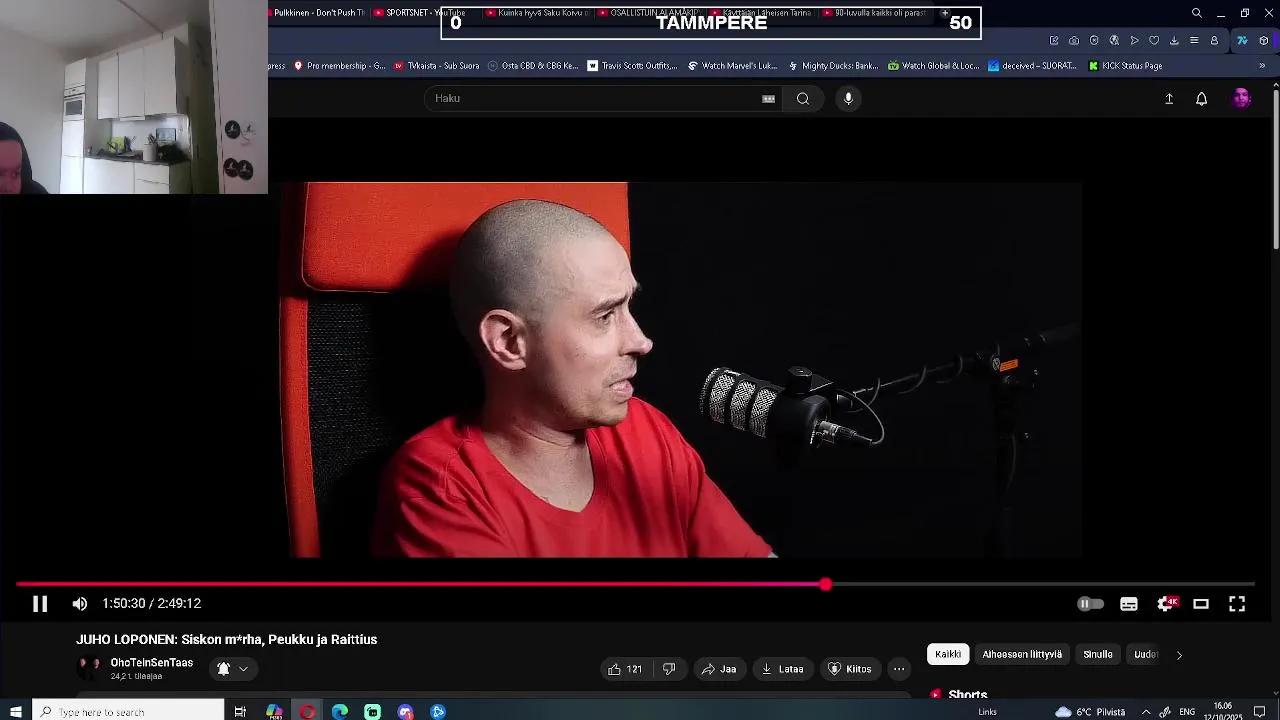Image resolution: width=1280 pixels, height=720 pixels.
Task: Click the Lataa download button
Action: pyautogui.click(x=782, y=669)
